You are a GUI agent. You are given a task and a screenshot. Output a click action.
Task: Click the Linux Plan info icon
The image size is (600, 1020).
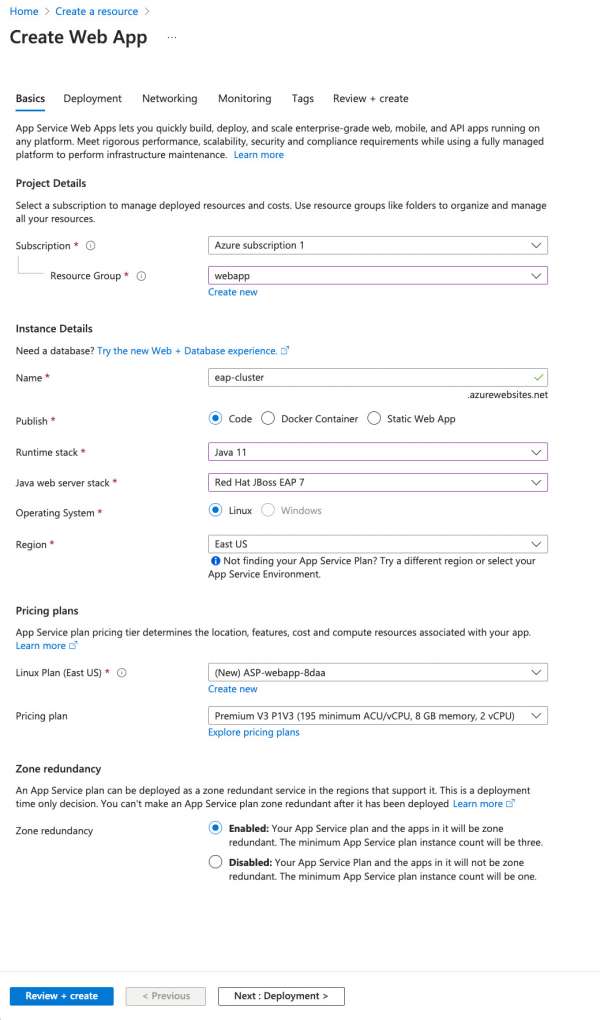point(121,673)
